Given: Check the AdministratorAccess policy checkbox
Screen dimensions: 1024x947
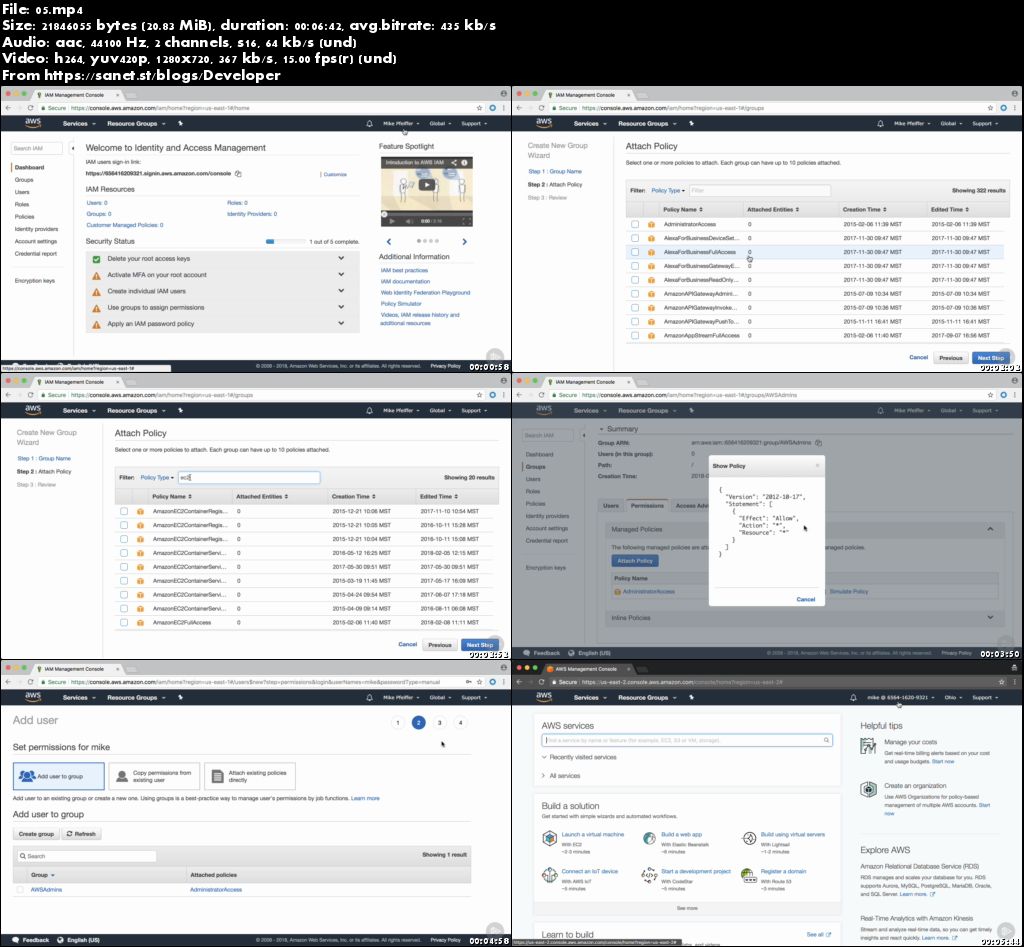Looking at the screenshot, I should 635,224.
